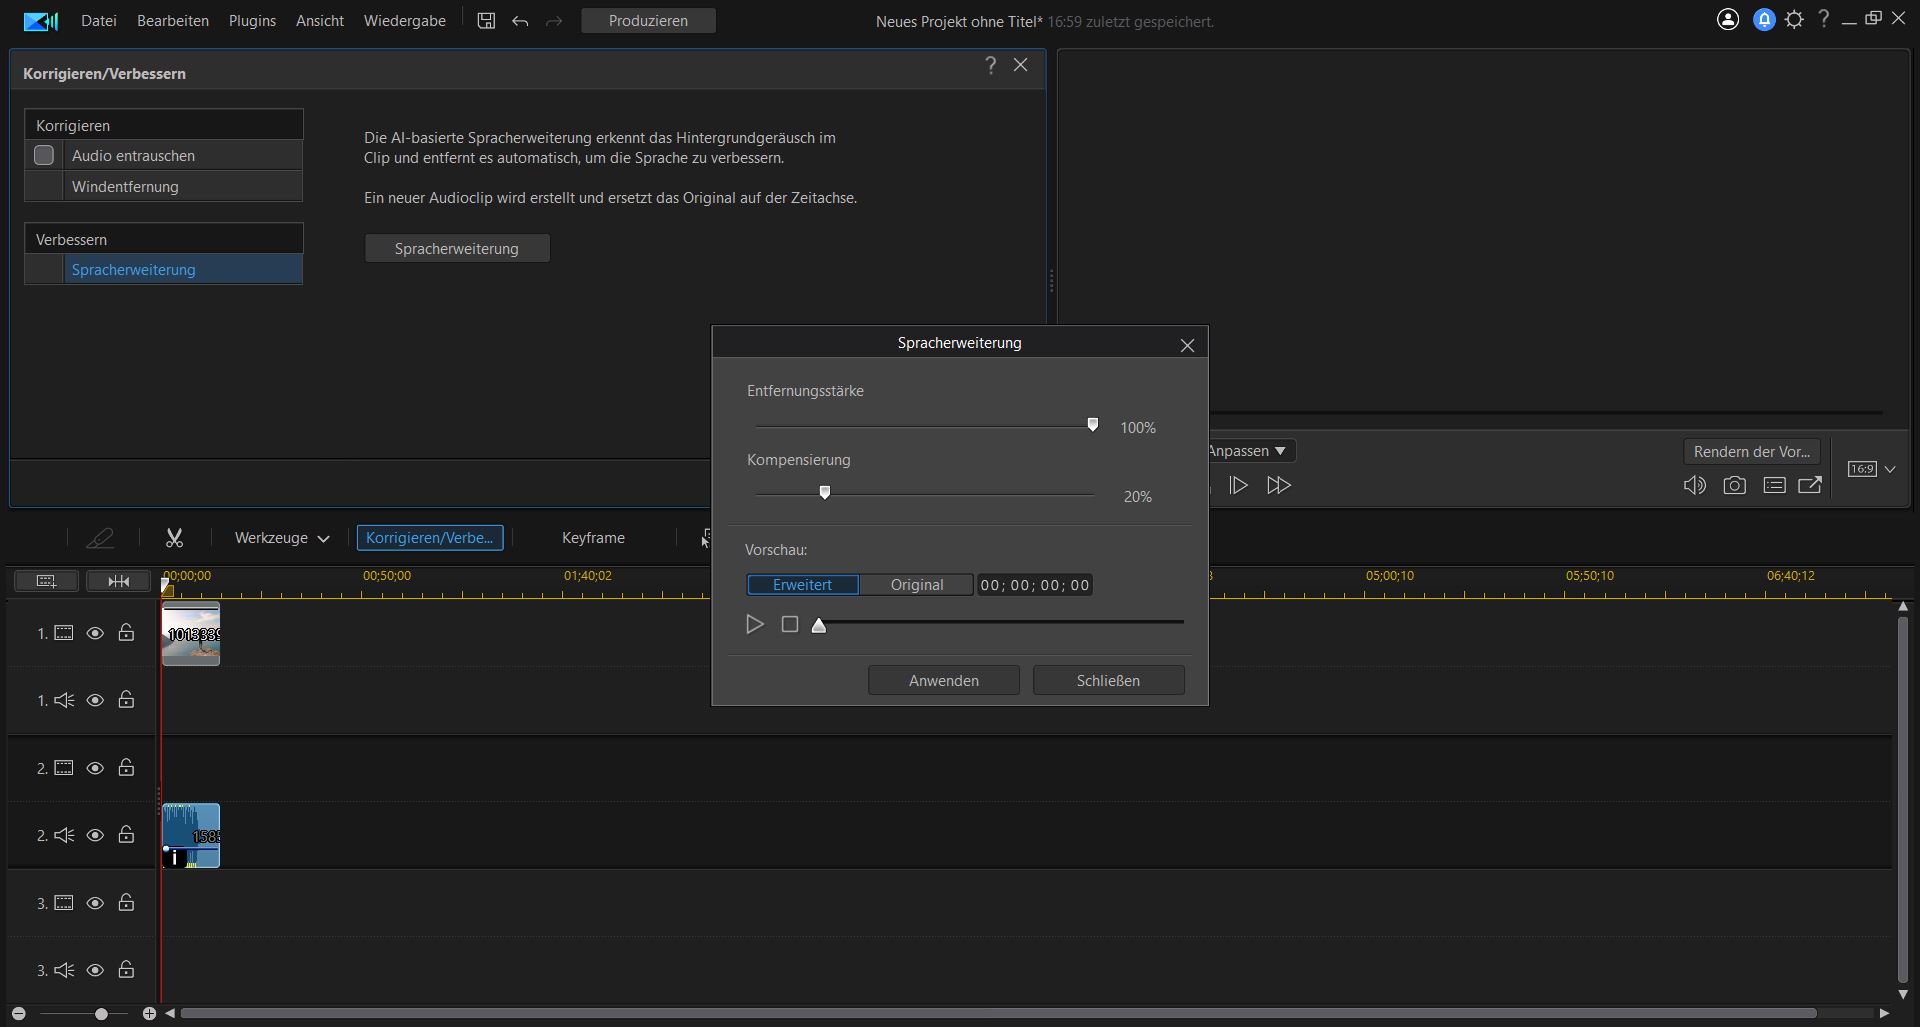Open the 16:9 aspect ratio dropdown
Image resolution: width=1920 pixels, height=1027 pixels.
pos(1871,469)
